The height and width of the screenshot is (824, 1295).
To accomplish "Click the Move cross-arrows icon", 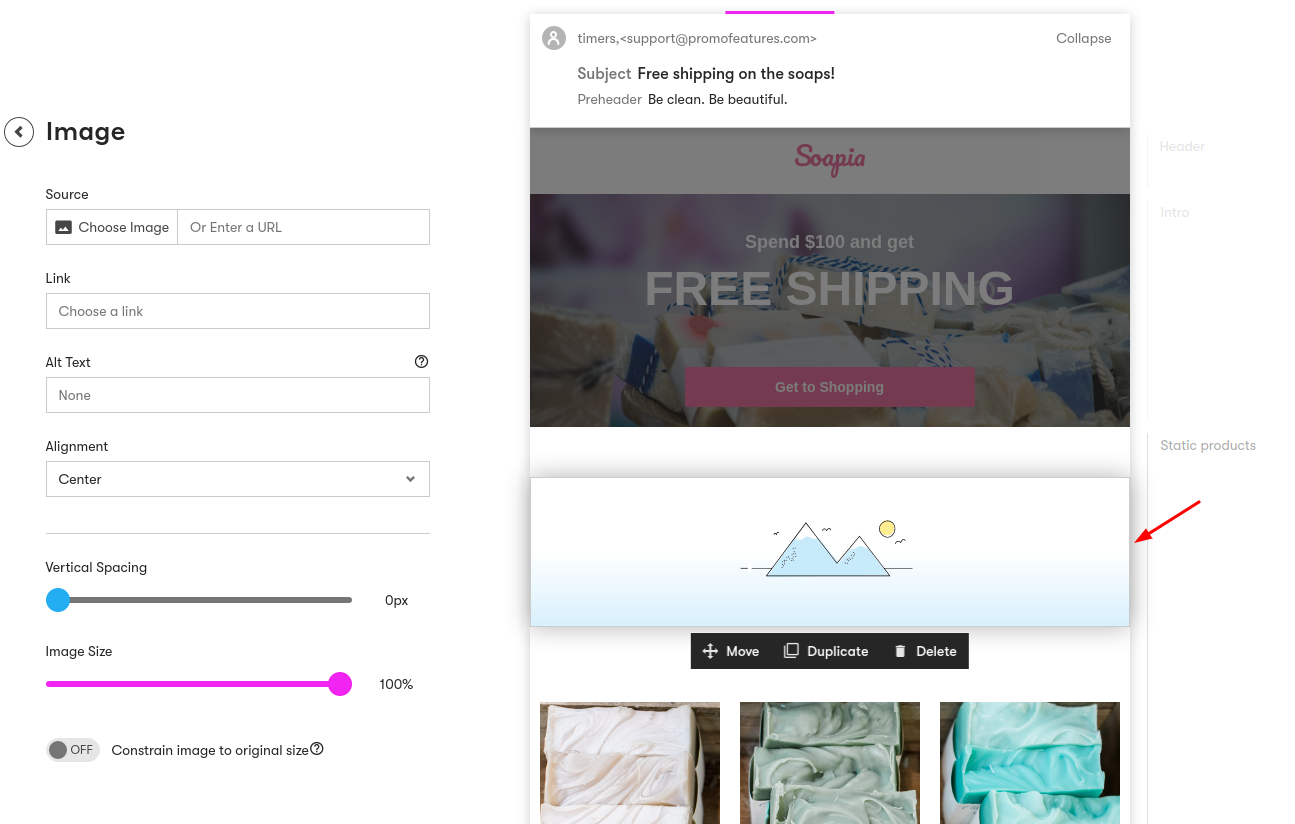I will (710, 651).
